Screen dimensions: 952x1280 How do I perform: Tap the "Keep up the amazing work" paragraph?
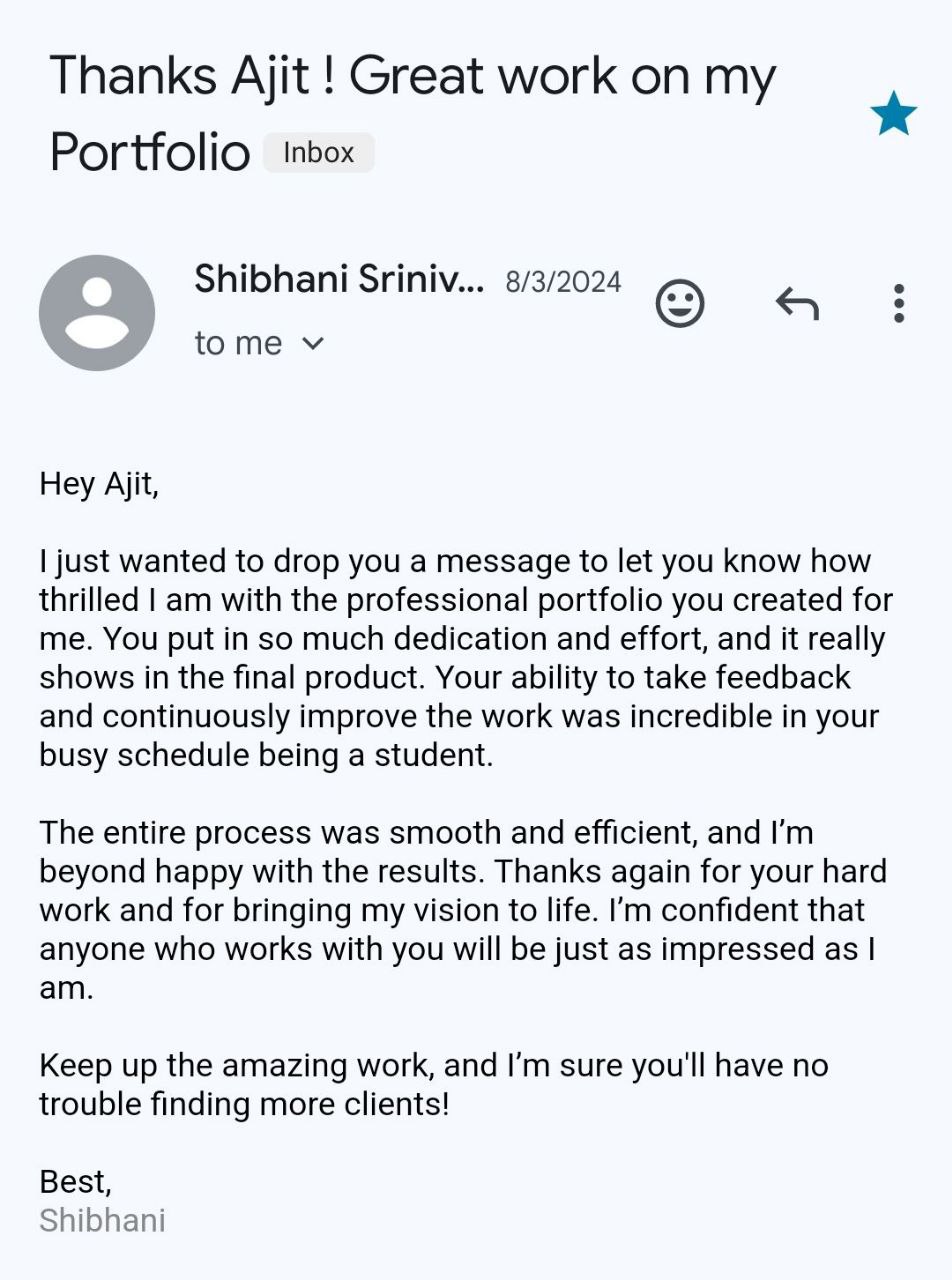pyautogui.click(x=434, y=1084)
